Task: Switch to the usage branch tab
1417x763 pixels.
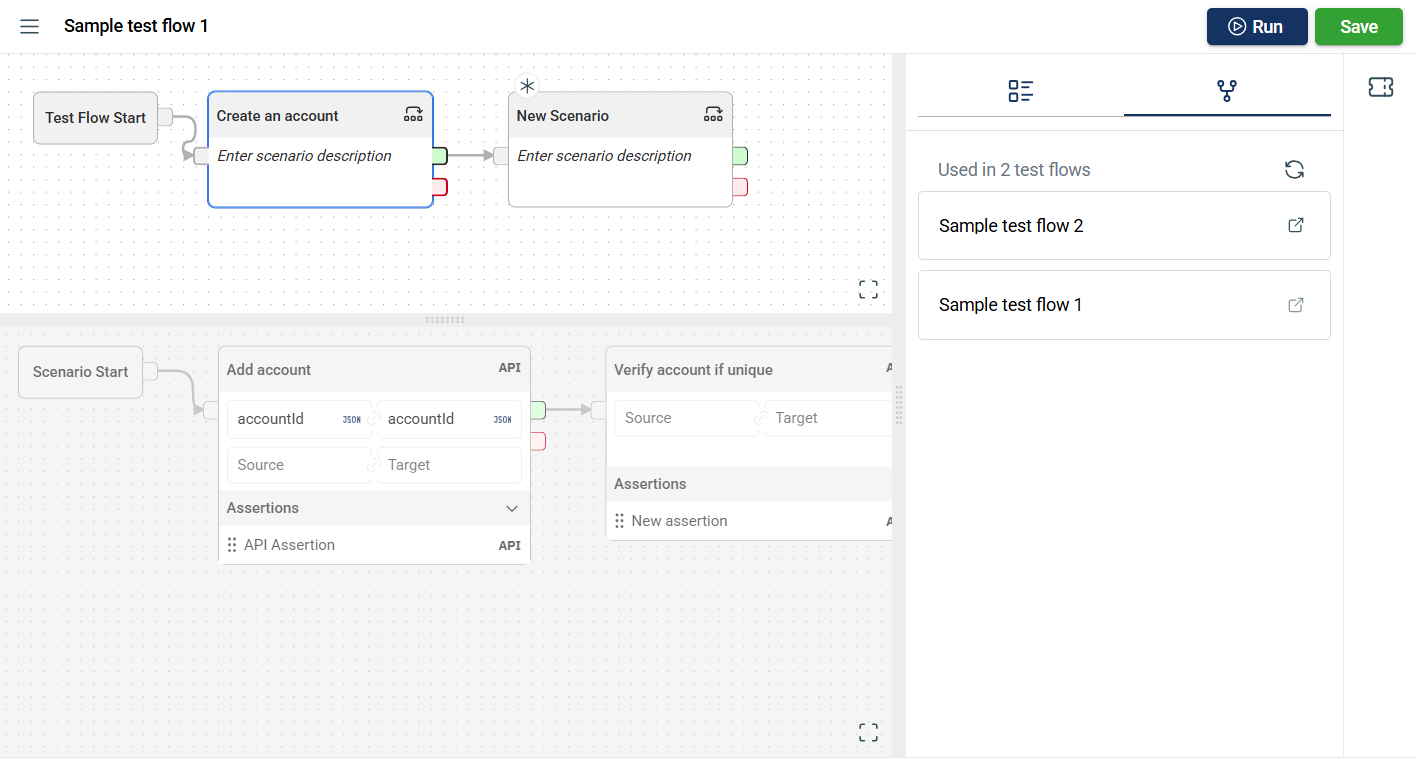Action: tap(1227, 91)
